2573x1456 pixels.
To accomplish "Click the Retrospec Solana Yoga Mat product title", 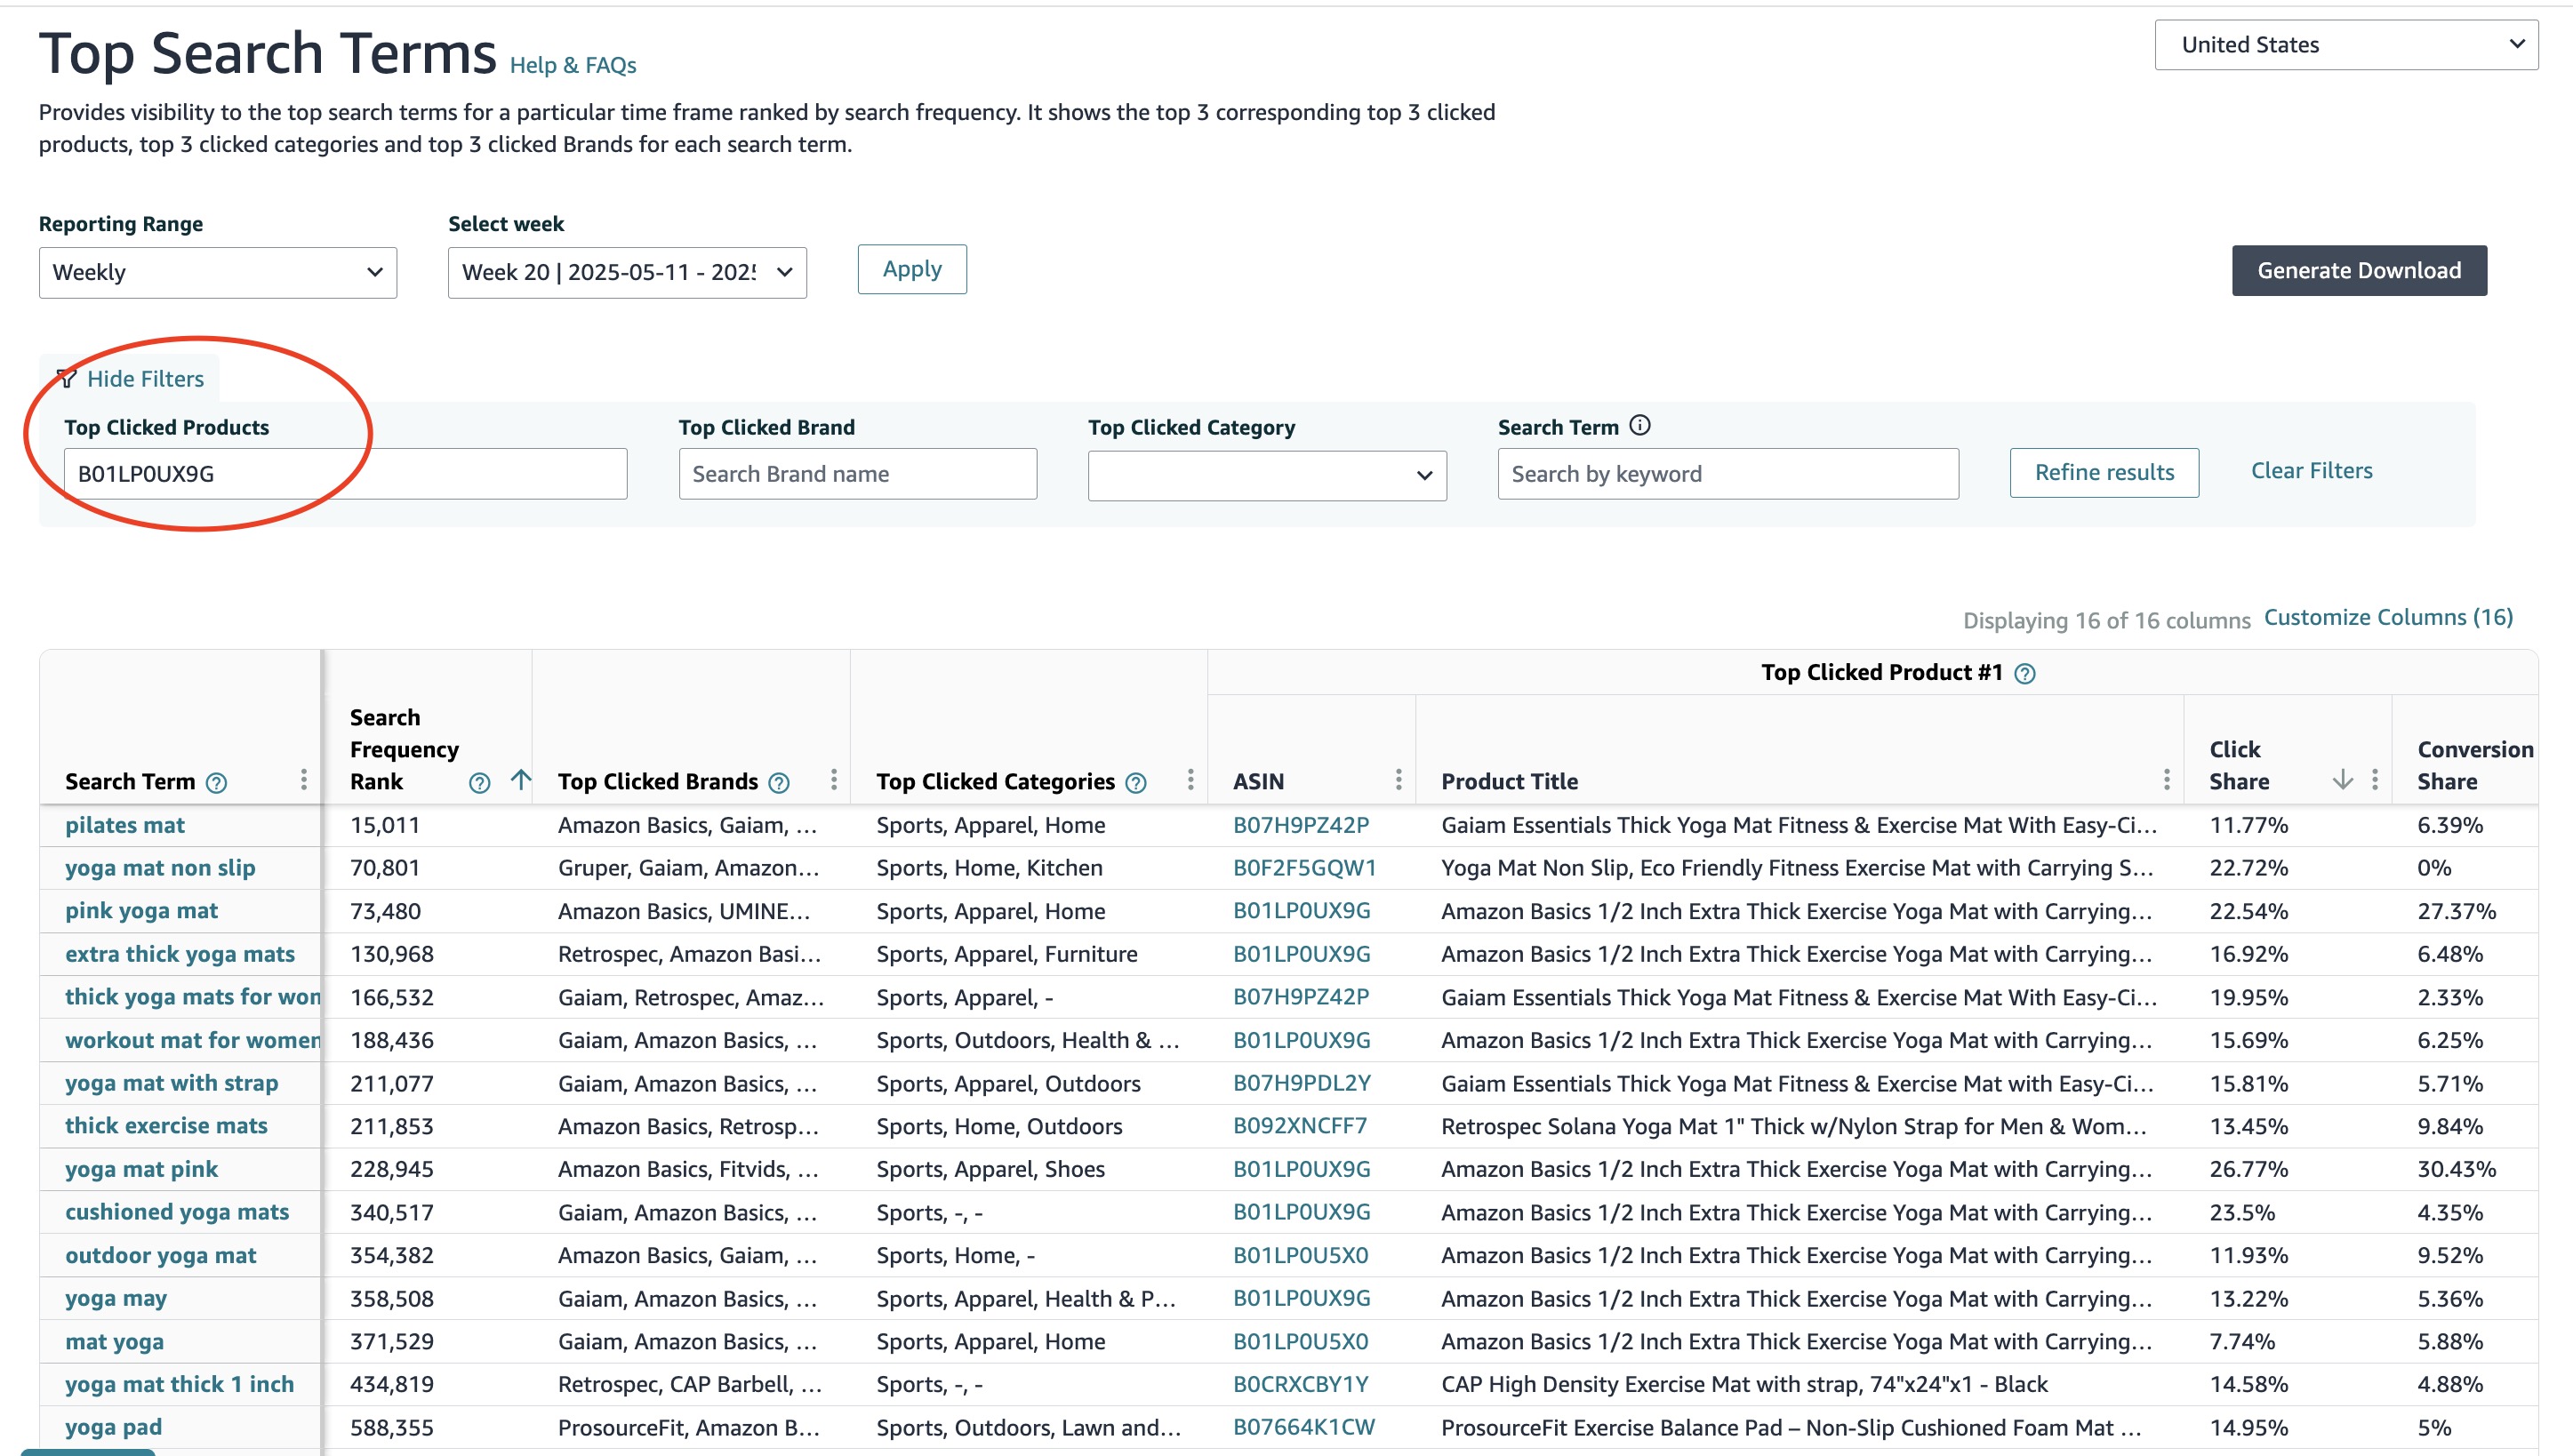I will coord(1793,1127).
